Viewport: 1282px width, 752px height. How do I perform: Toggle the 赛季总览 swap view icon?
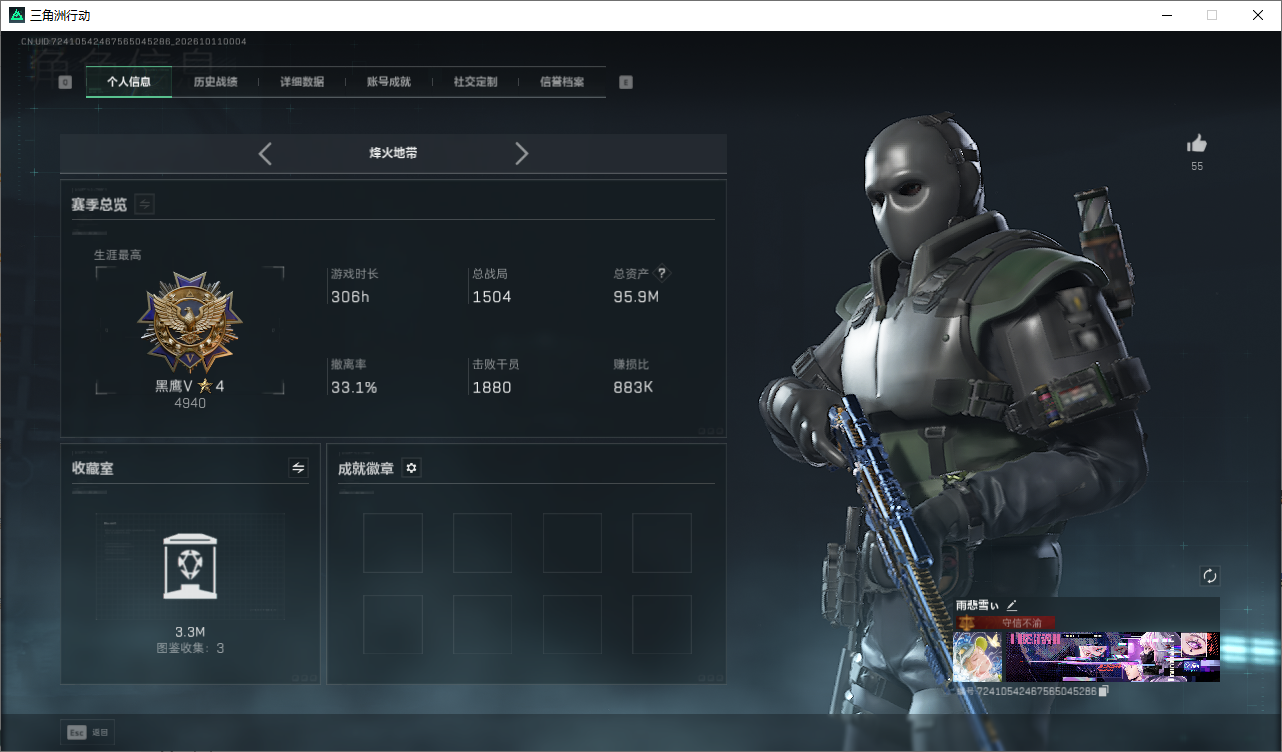145,204
